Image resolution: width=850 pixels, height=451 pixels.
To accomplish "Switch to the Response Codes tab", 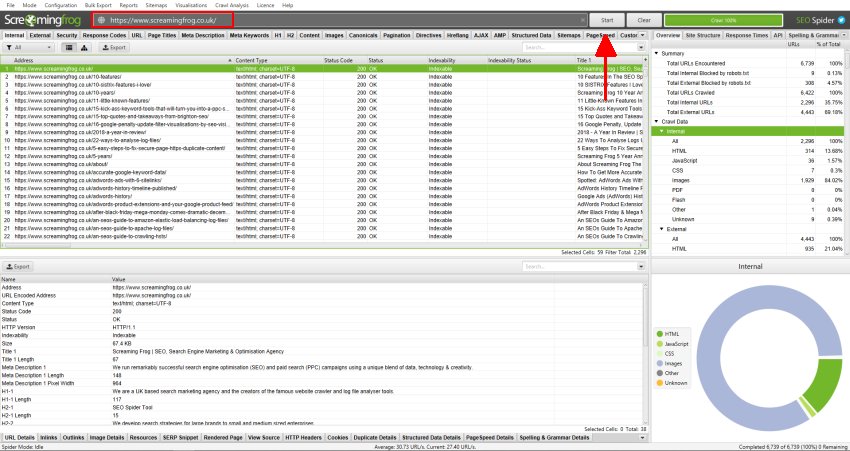I will pyautogui.click(x=104, y=35).
